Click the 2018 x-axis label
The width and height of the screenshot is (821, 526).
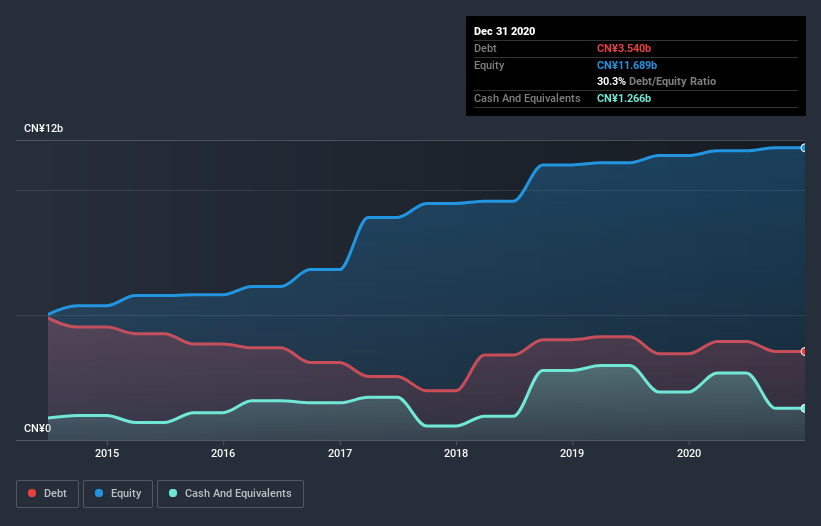[x=456, y=453]
